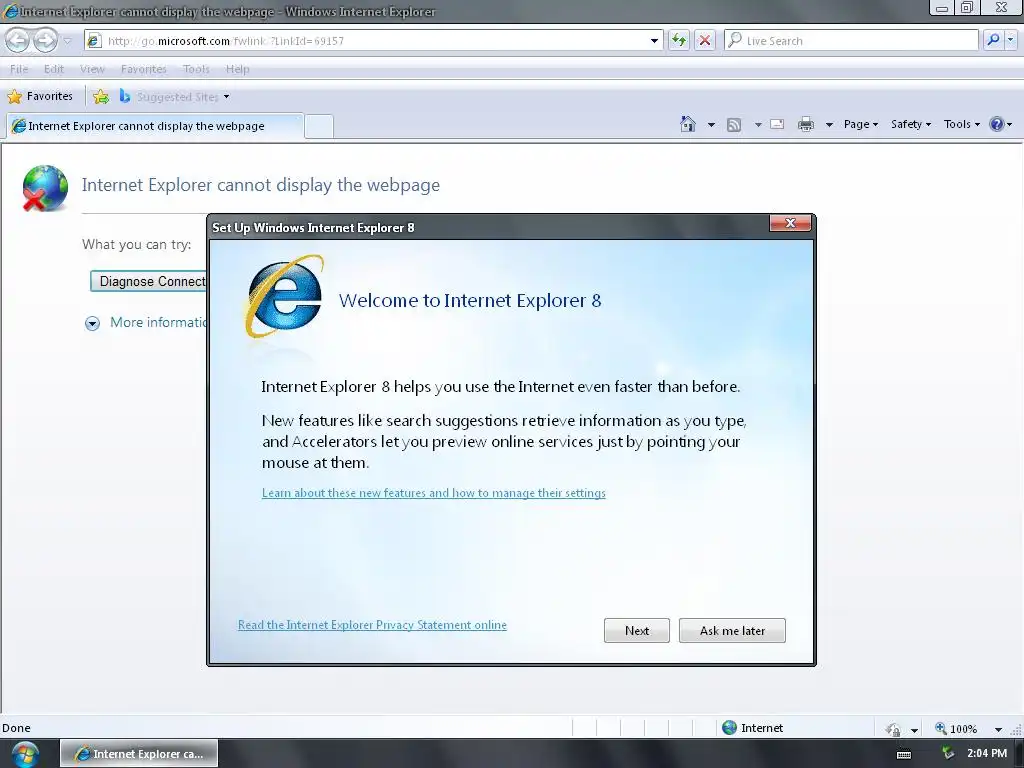
Task: Click the Internet security zone indicator
Action: pyautogui.click(x=752, y=728)
